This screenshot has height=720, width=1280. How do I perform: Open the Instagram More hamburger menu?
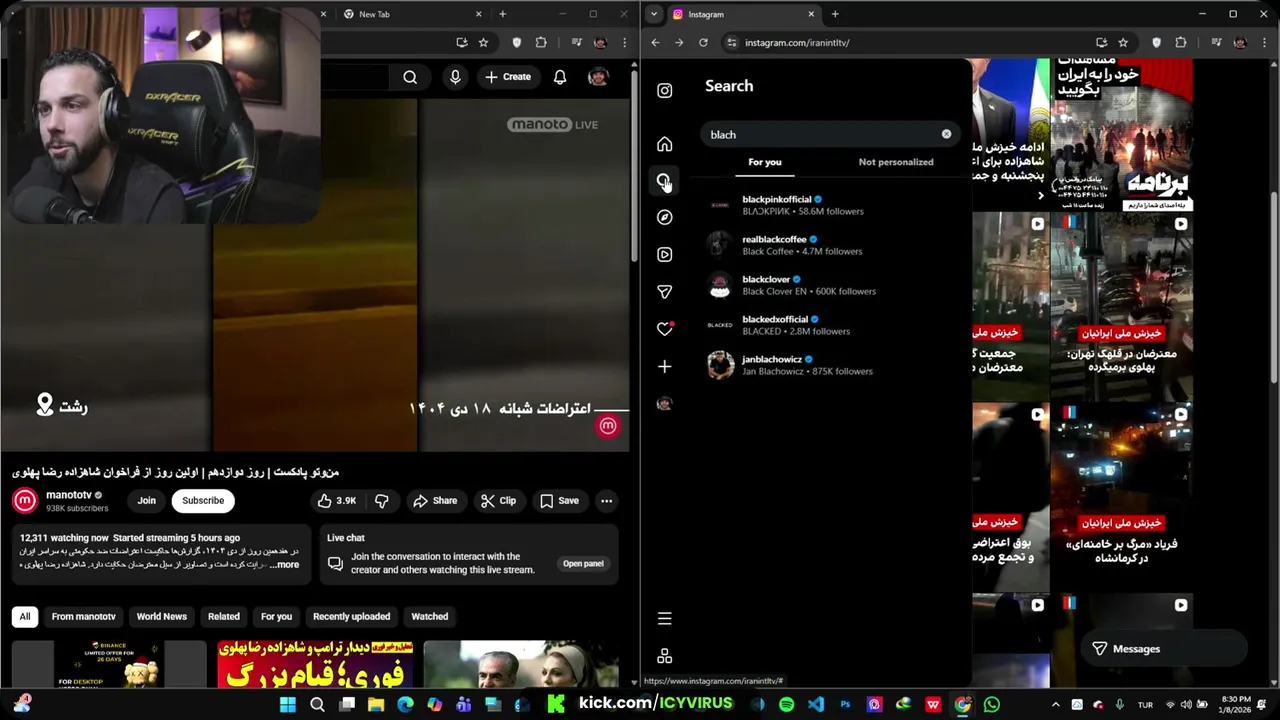tap(664, 618)
